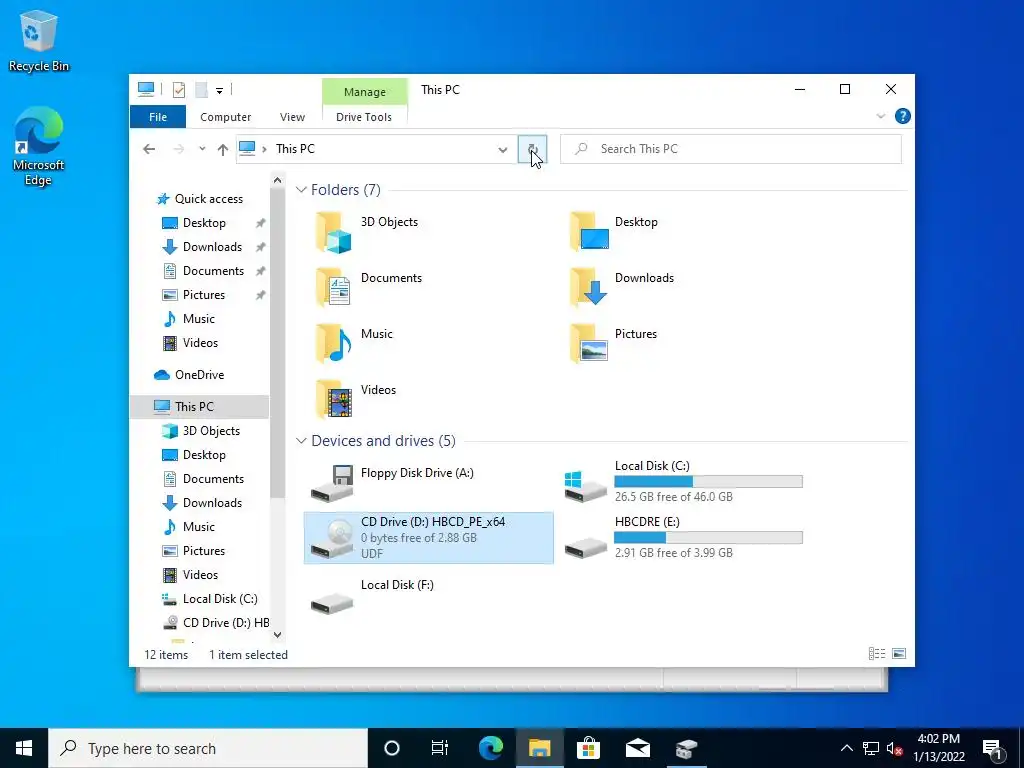Click the Refresh button in address bar

coord(532,149)
